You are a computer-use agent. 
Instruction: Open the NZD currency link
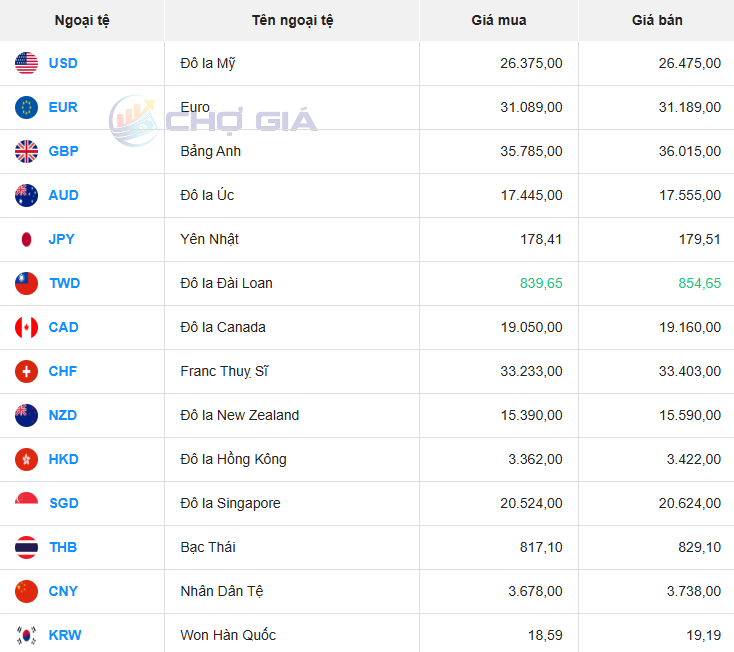[x=63, y=415]
